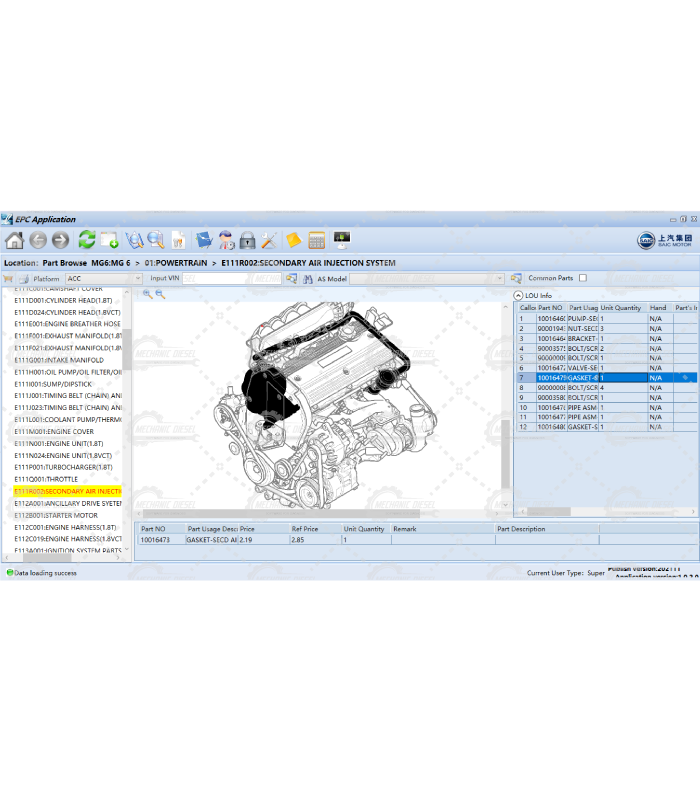The height and width of the screenshot is (800, 700).
Task: Click the Home icon in the toolbar
Action: (x=14, y=240)
